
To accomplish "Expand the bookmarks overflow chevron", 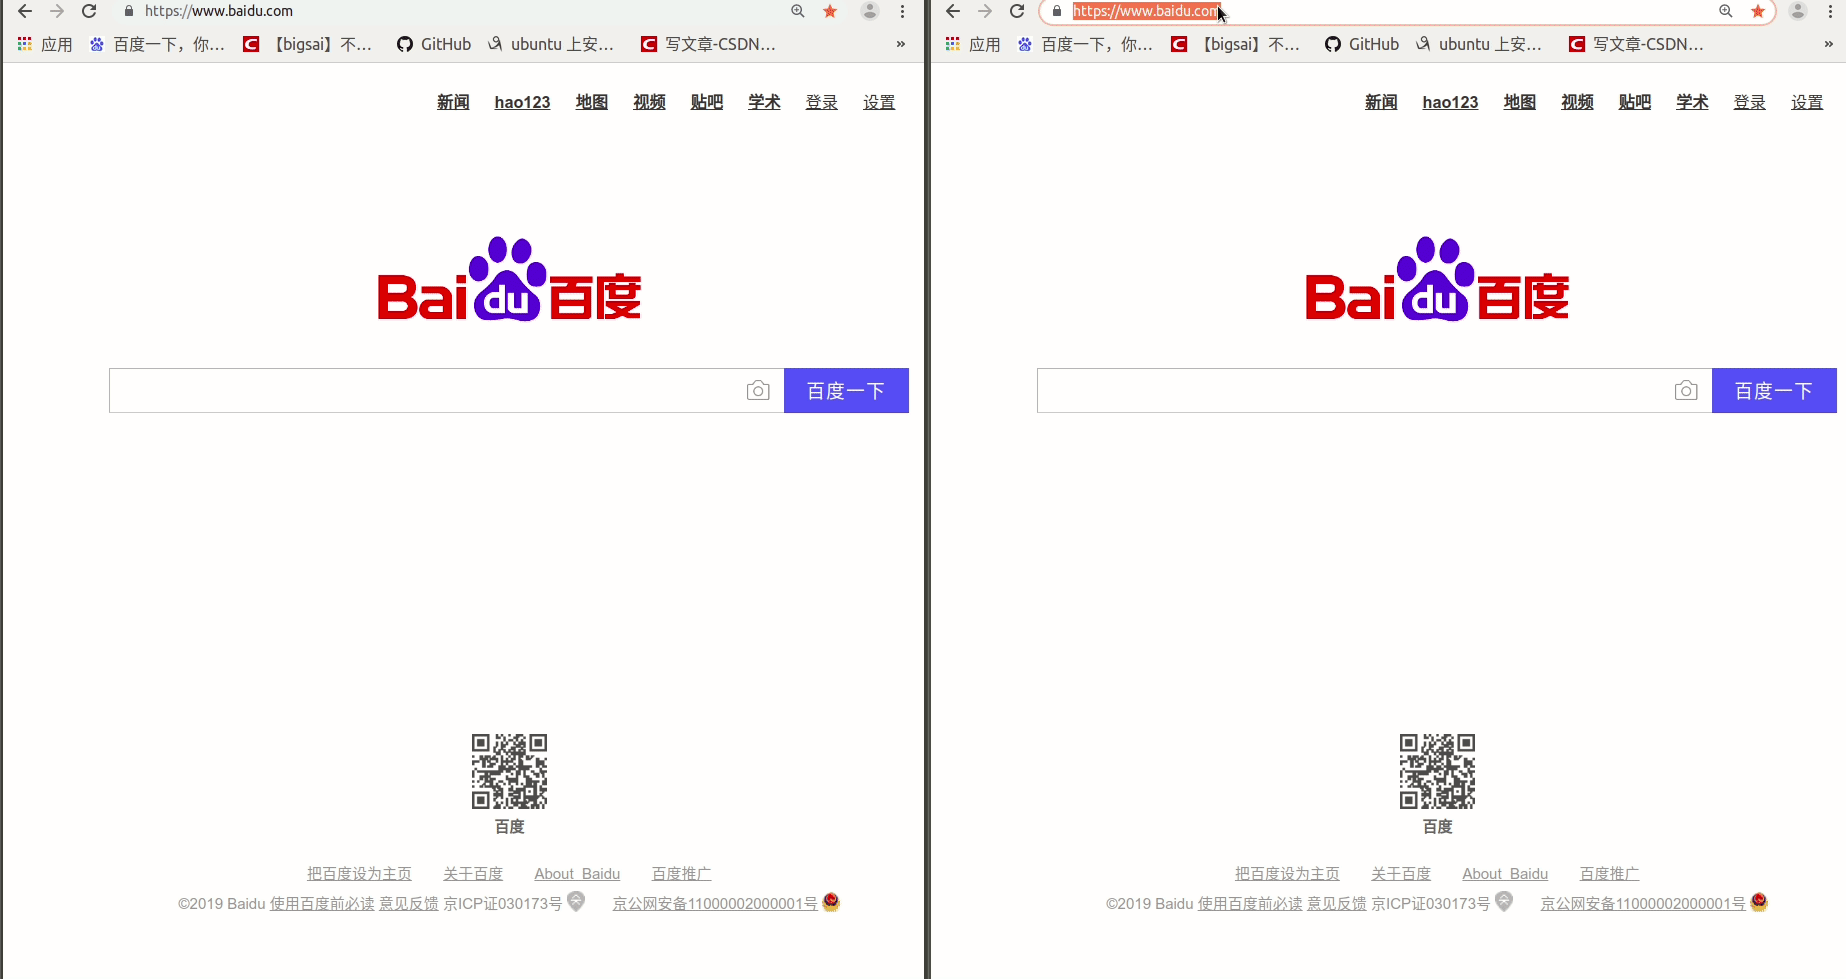I will click(900, 44).
